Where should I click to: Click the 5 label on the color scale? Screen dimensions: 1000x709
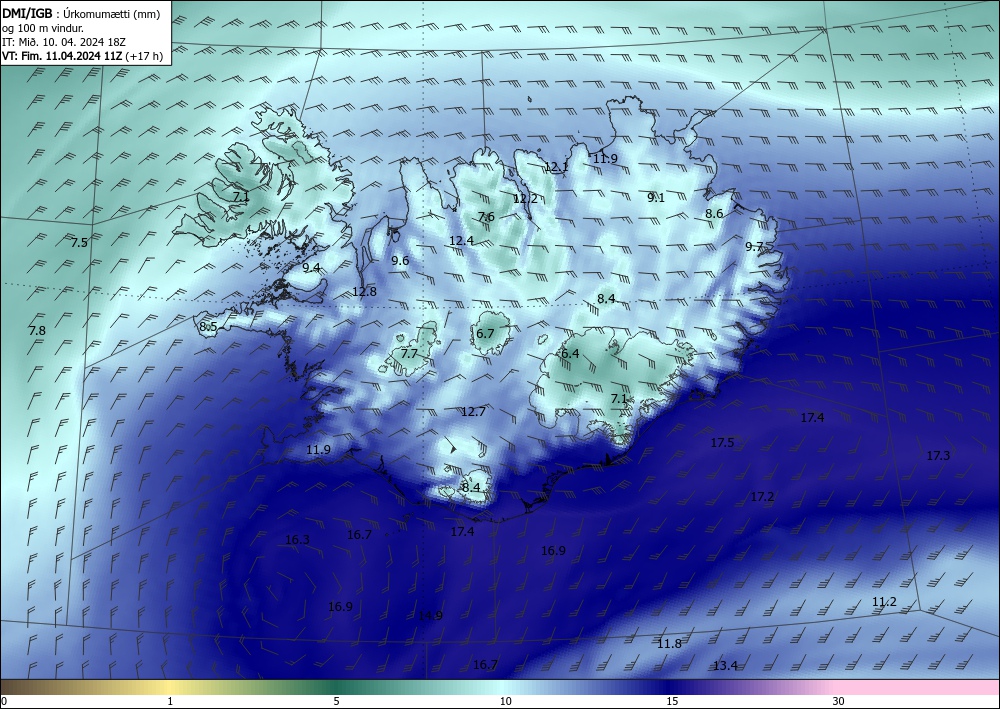pos(336,701)
